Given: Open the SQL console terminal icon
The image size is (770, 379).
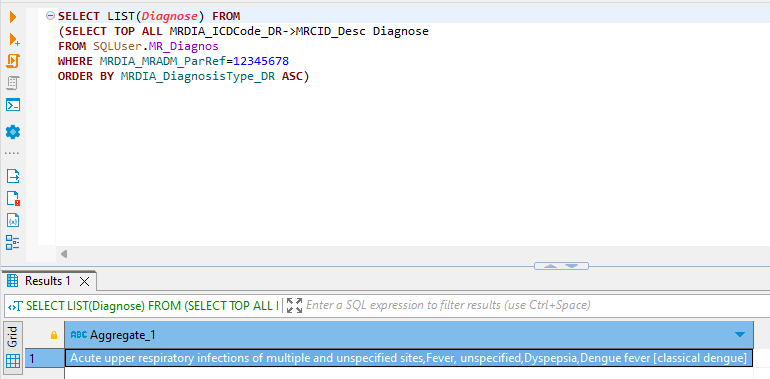Looking at the screenshot, I should [13, 105].
